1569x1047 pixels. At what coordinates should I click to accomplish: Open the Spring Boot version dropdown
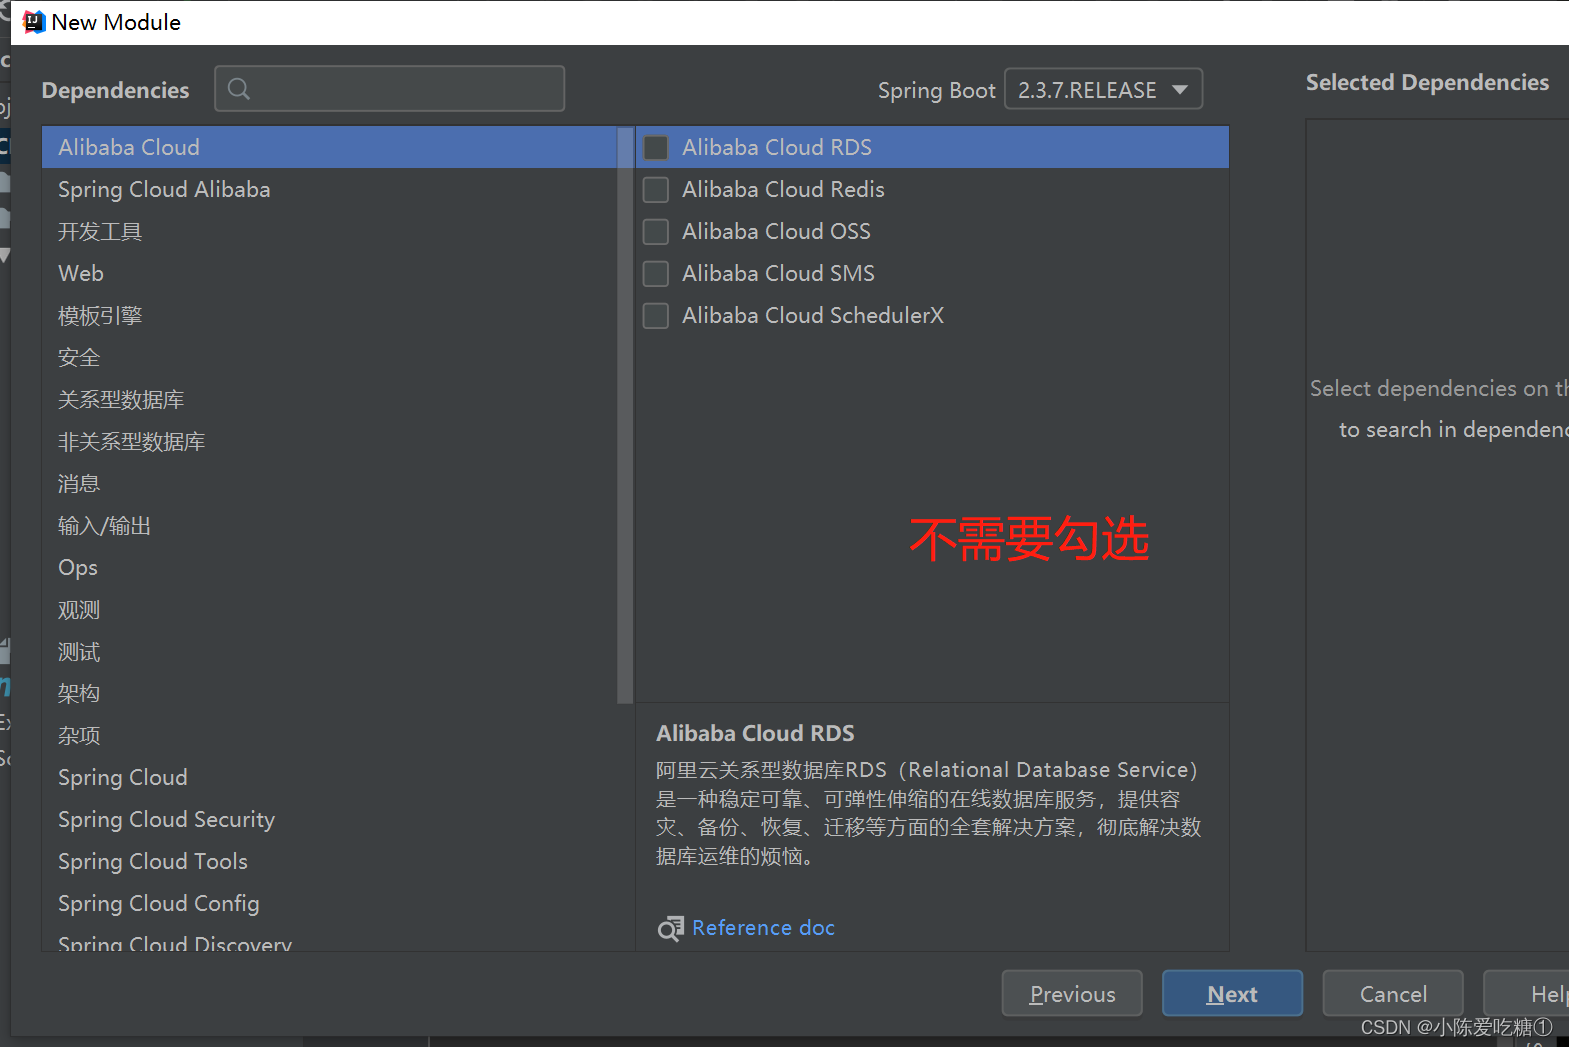[1103, 89]
